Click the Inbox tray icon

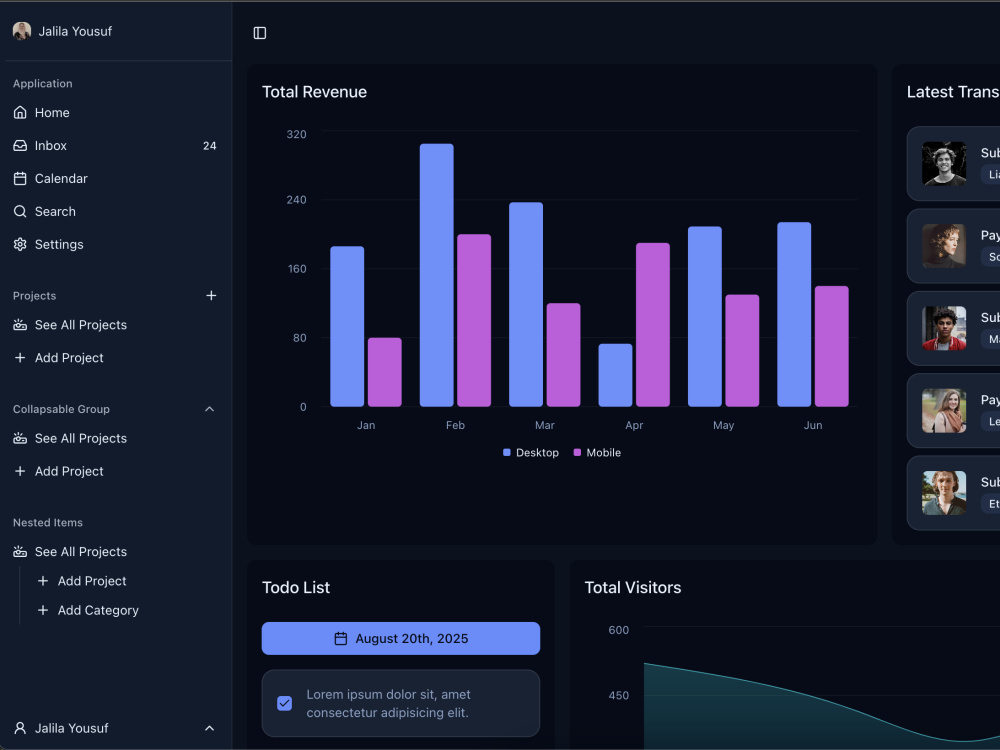tap(20, 145)
